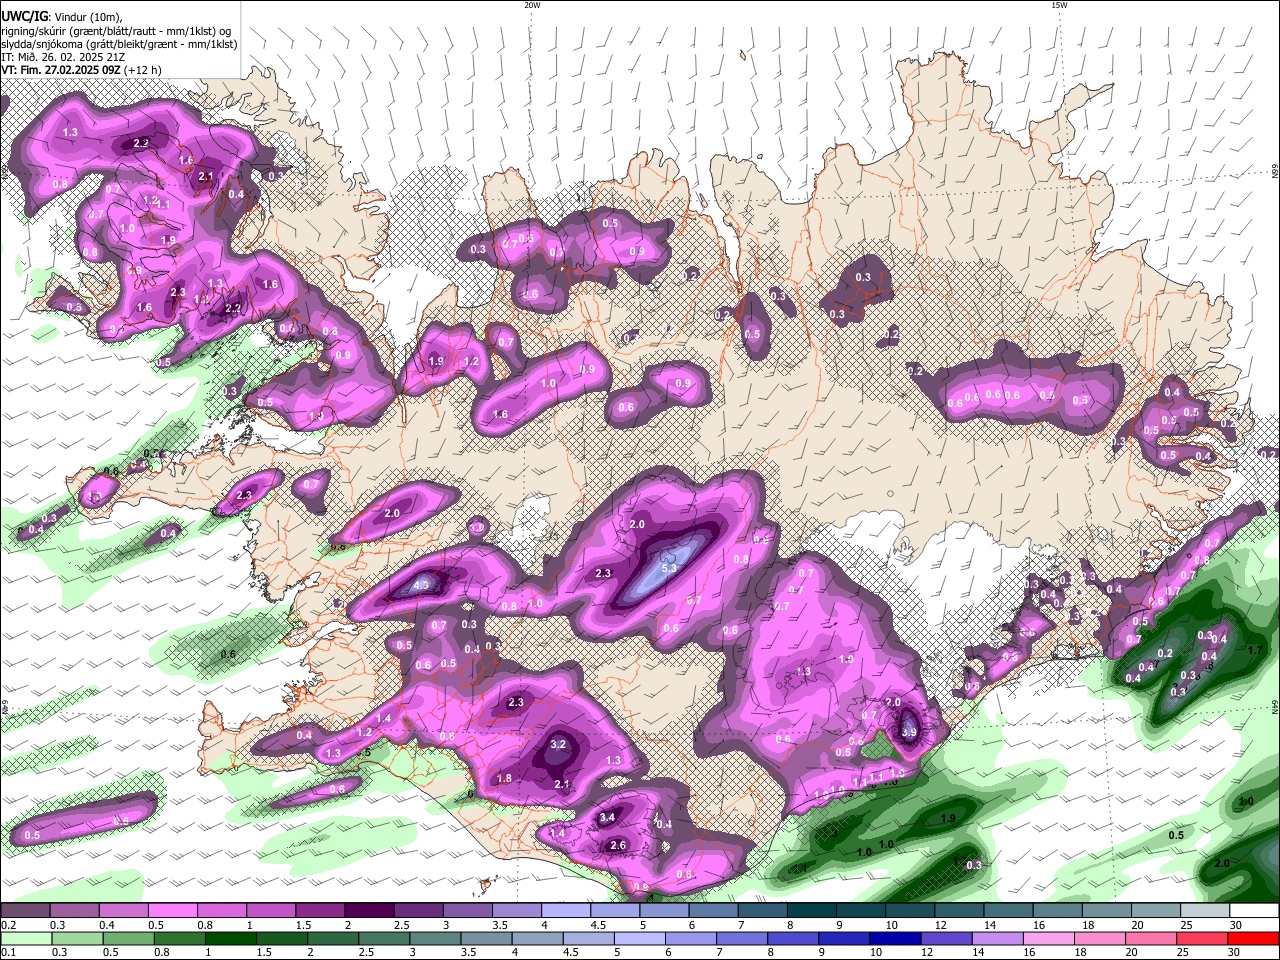Click the 3.9 value near the southeast coast

click(909, 732)
